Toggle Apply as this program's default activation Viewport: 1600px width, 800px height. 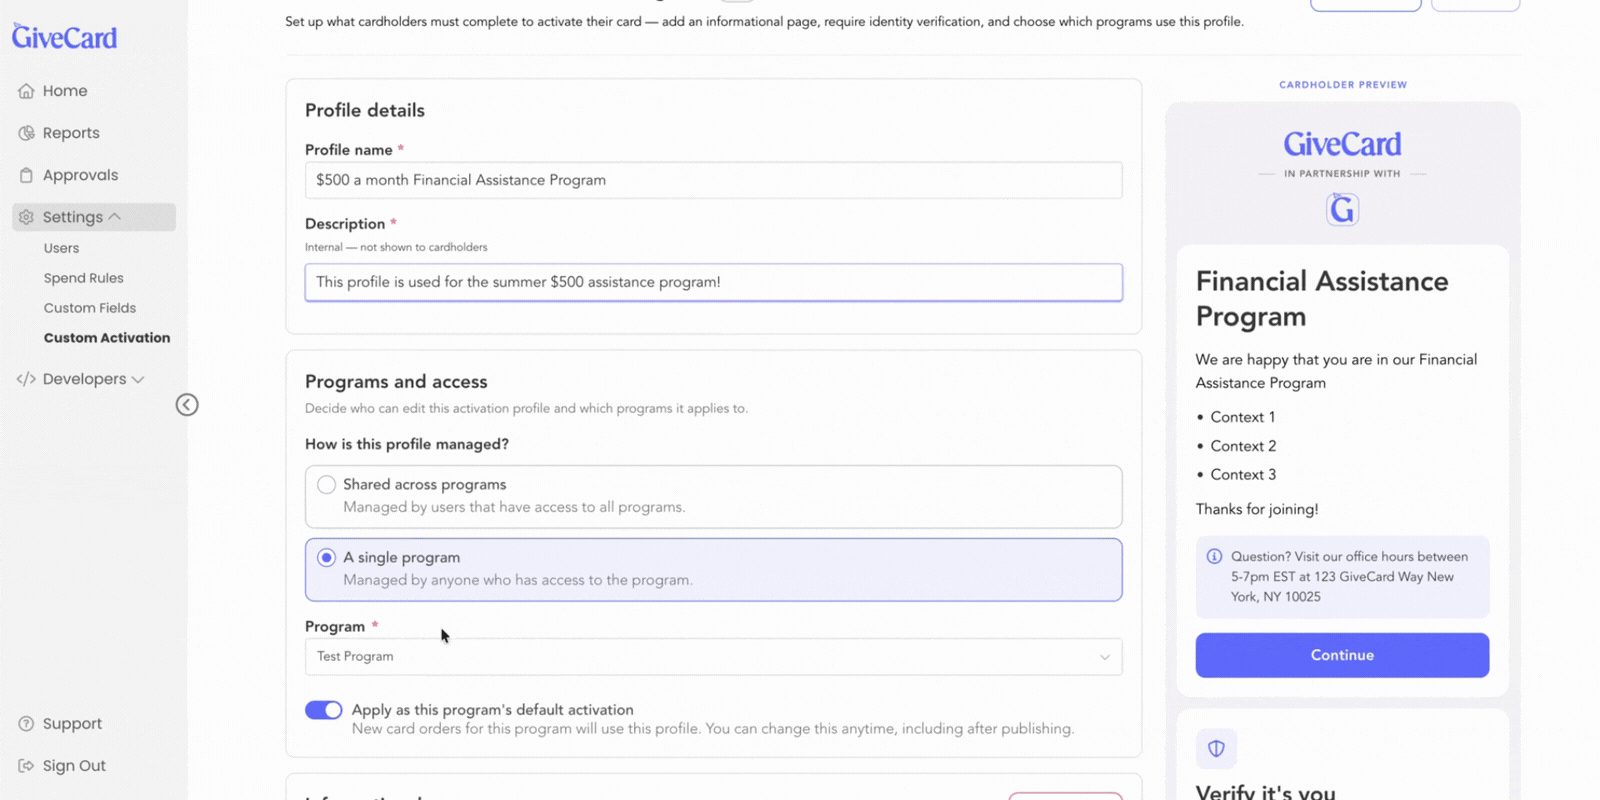(323, 710)
